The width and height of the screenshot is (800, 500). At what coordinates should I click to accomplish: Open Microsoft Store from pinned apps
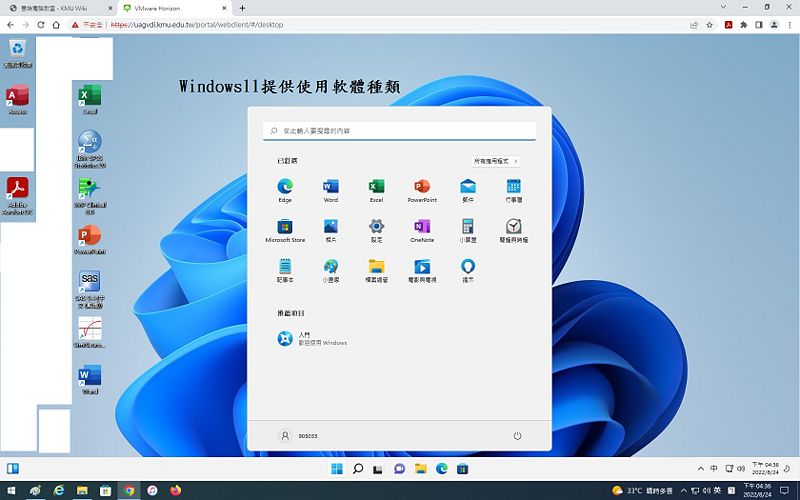point(285,231)
